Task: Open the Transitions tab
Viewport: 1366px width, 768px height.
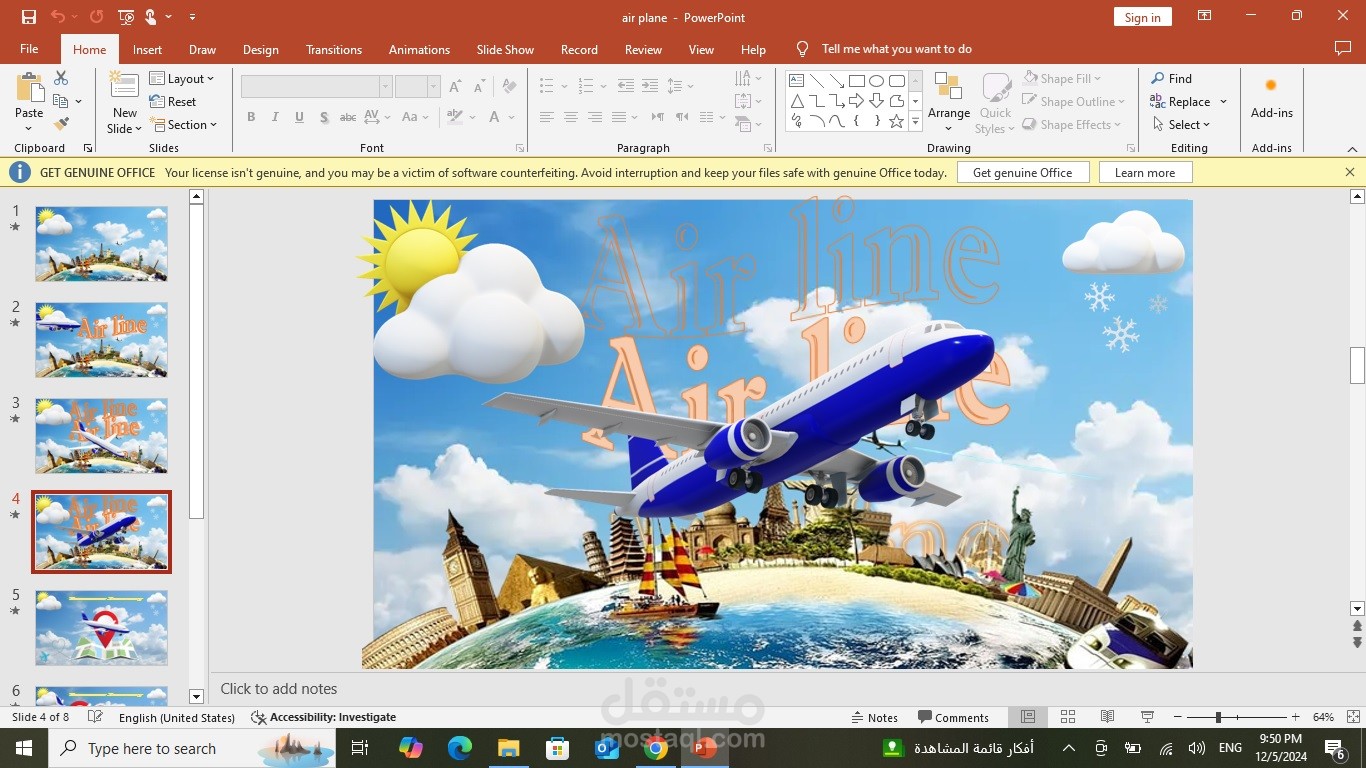Action: [334, 49]
